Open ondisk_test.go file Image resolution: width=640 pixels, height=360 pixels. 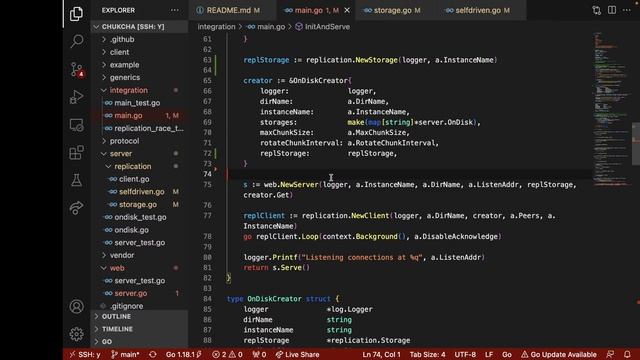coord(140,217)
